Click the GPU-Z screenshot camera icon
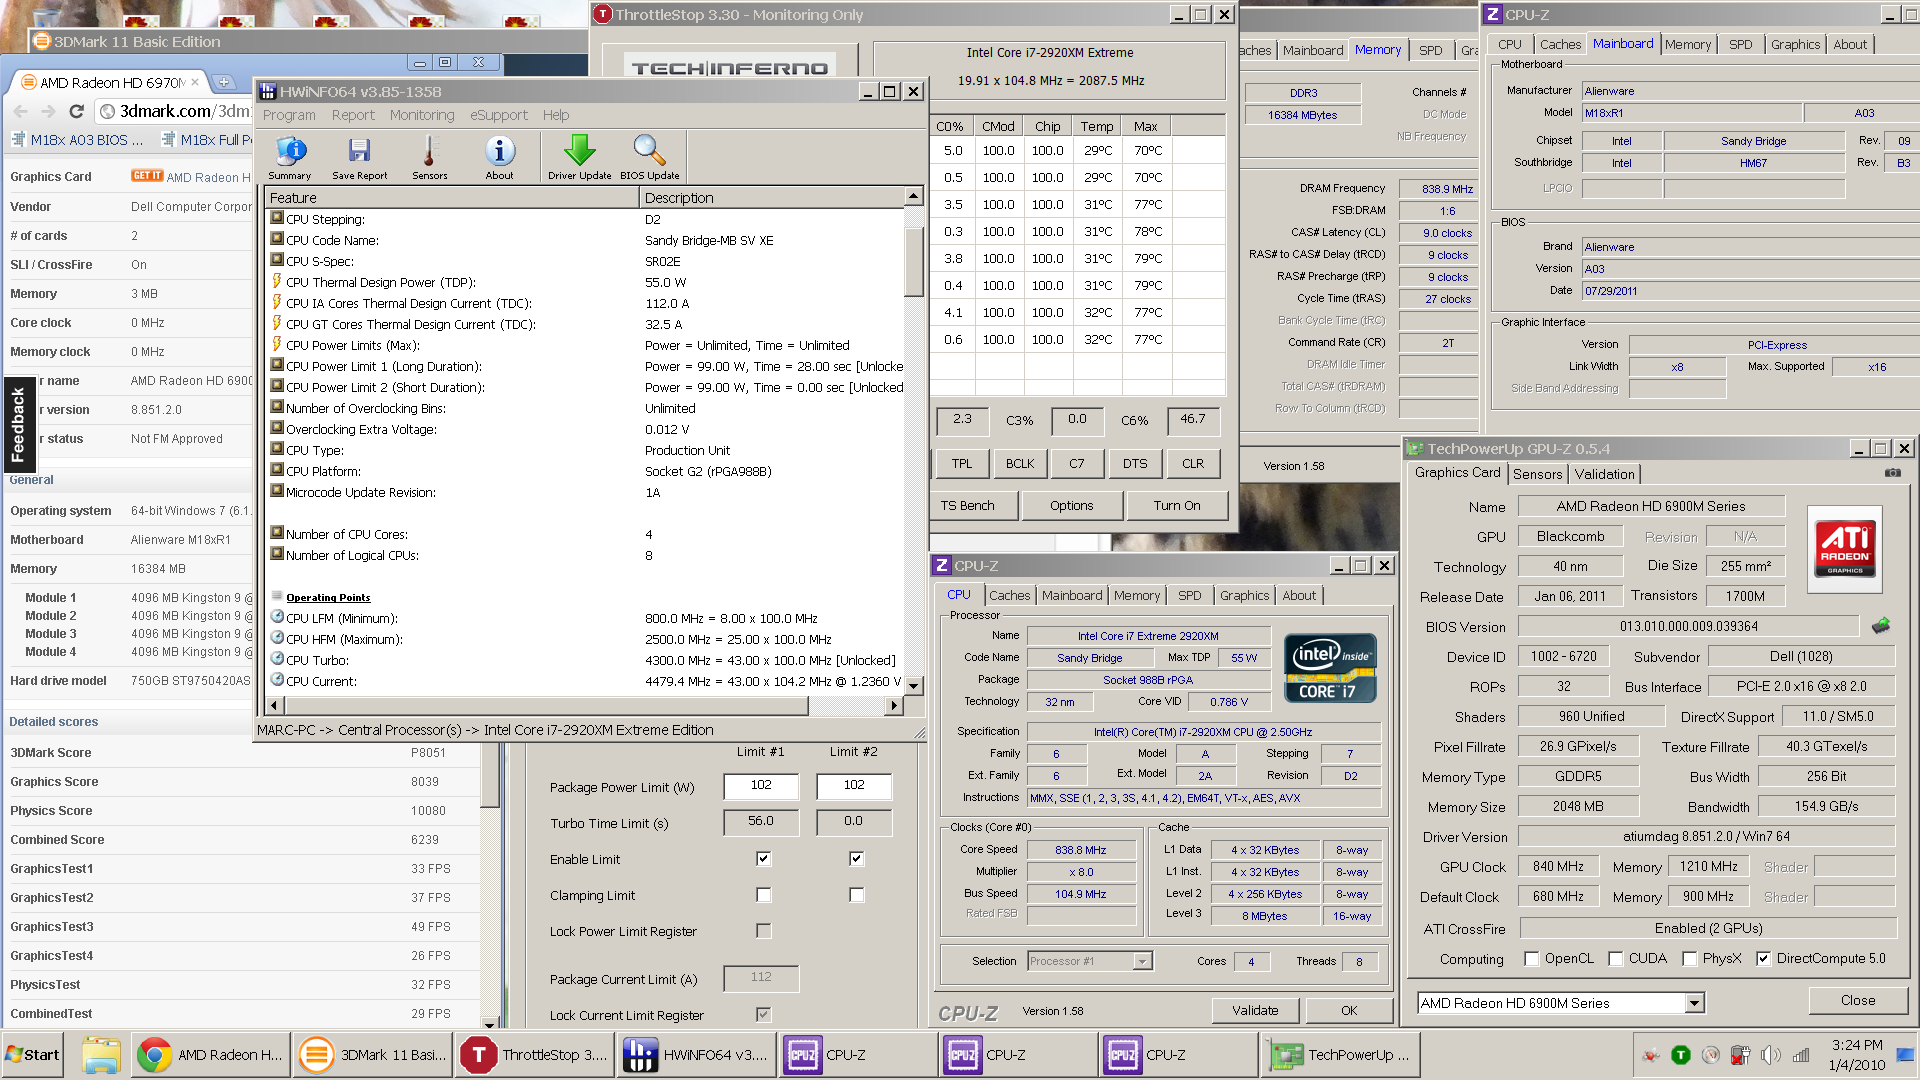 [1892, 473]
